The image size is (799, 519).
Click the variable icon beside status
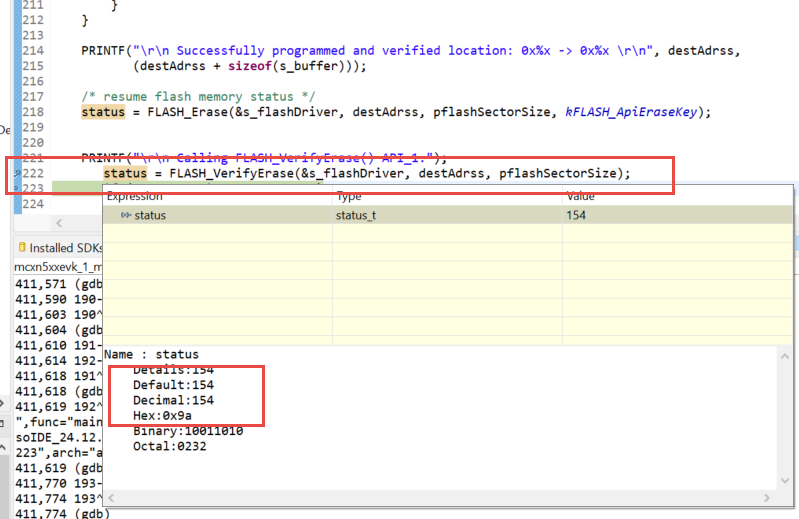pos(126,215)
